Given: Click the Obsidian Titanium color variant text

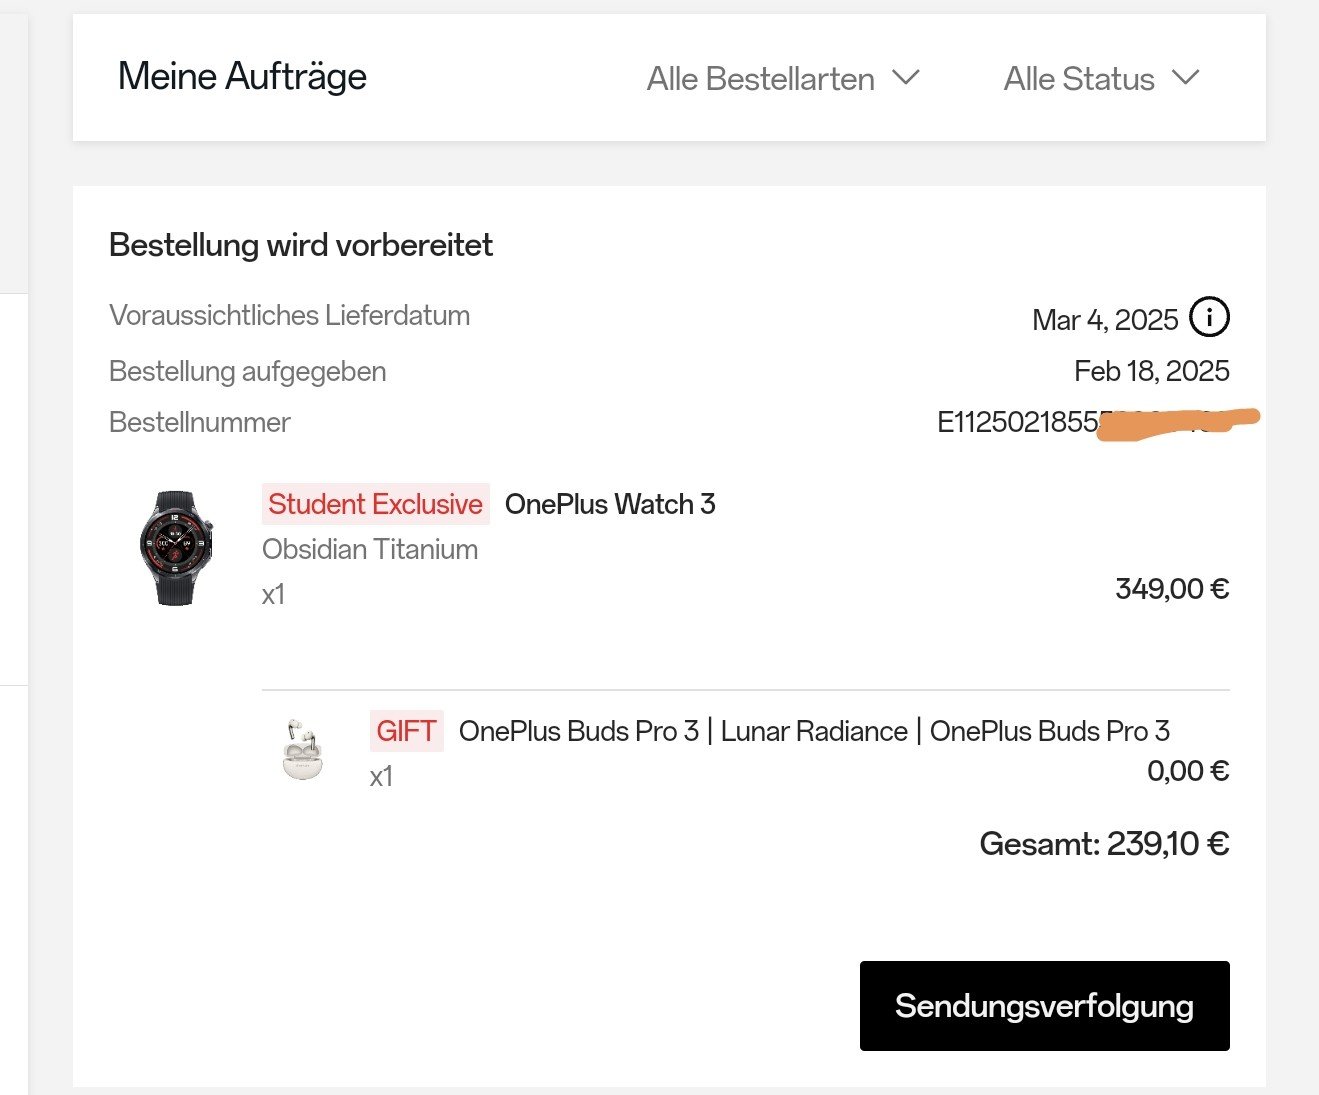Looking at the screenshot, I should [x=370, y=549].
